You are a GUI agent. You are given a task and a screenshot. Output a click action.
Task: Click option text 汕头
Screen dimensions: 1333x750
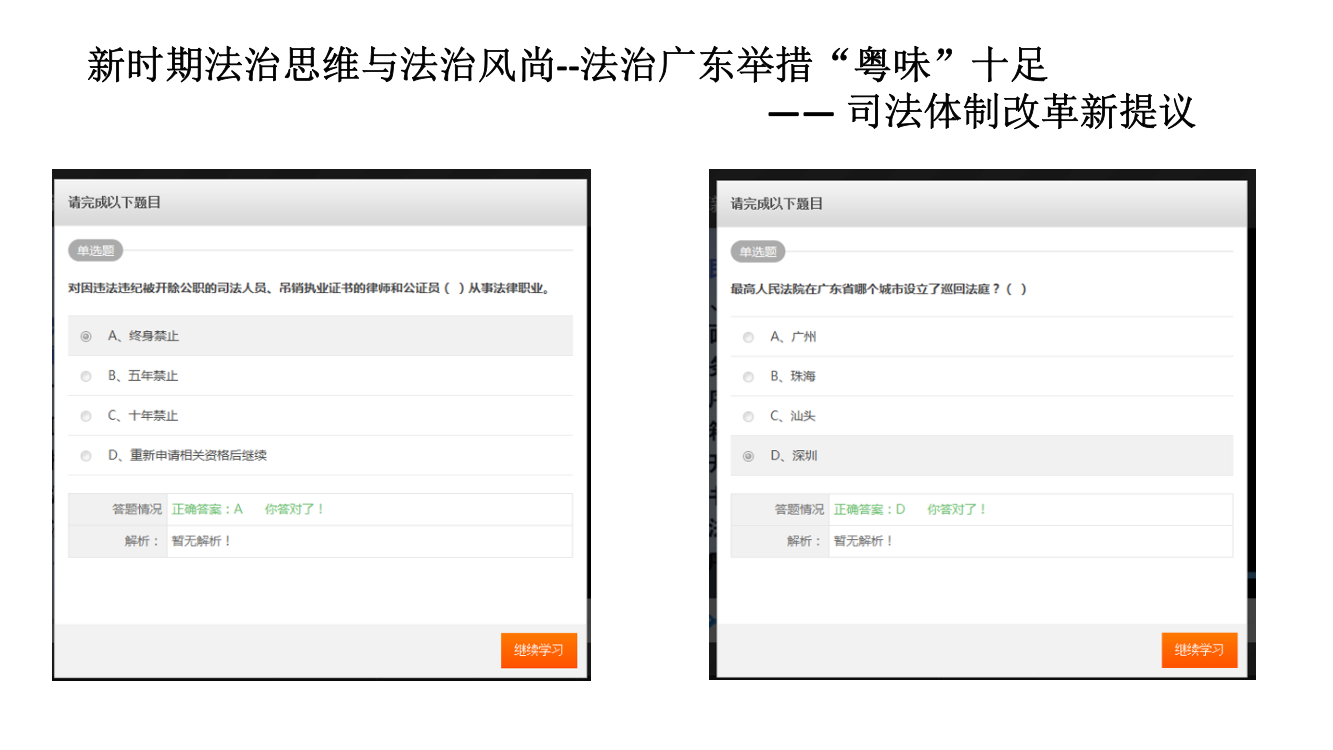(x=803, y=416)
